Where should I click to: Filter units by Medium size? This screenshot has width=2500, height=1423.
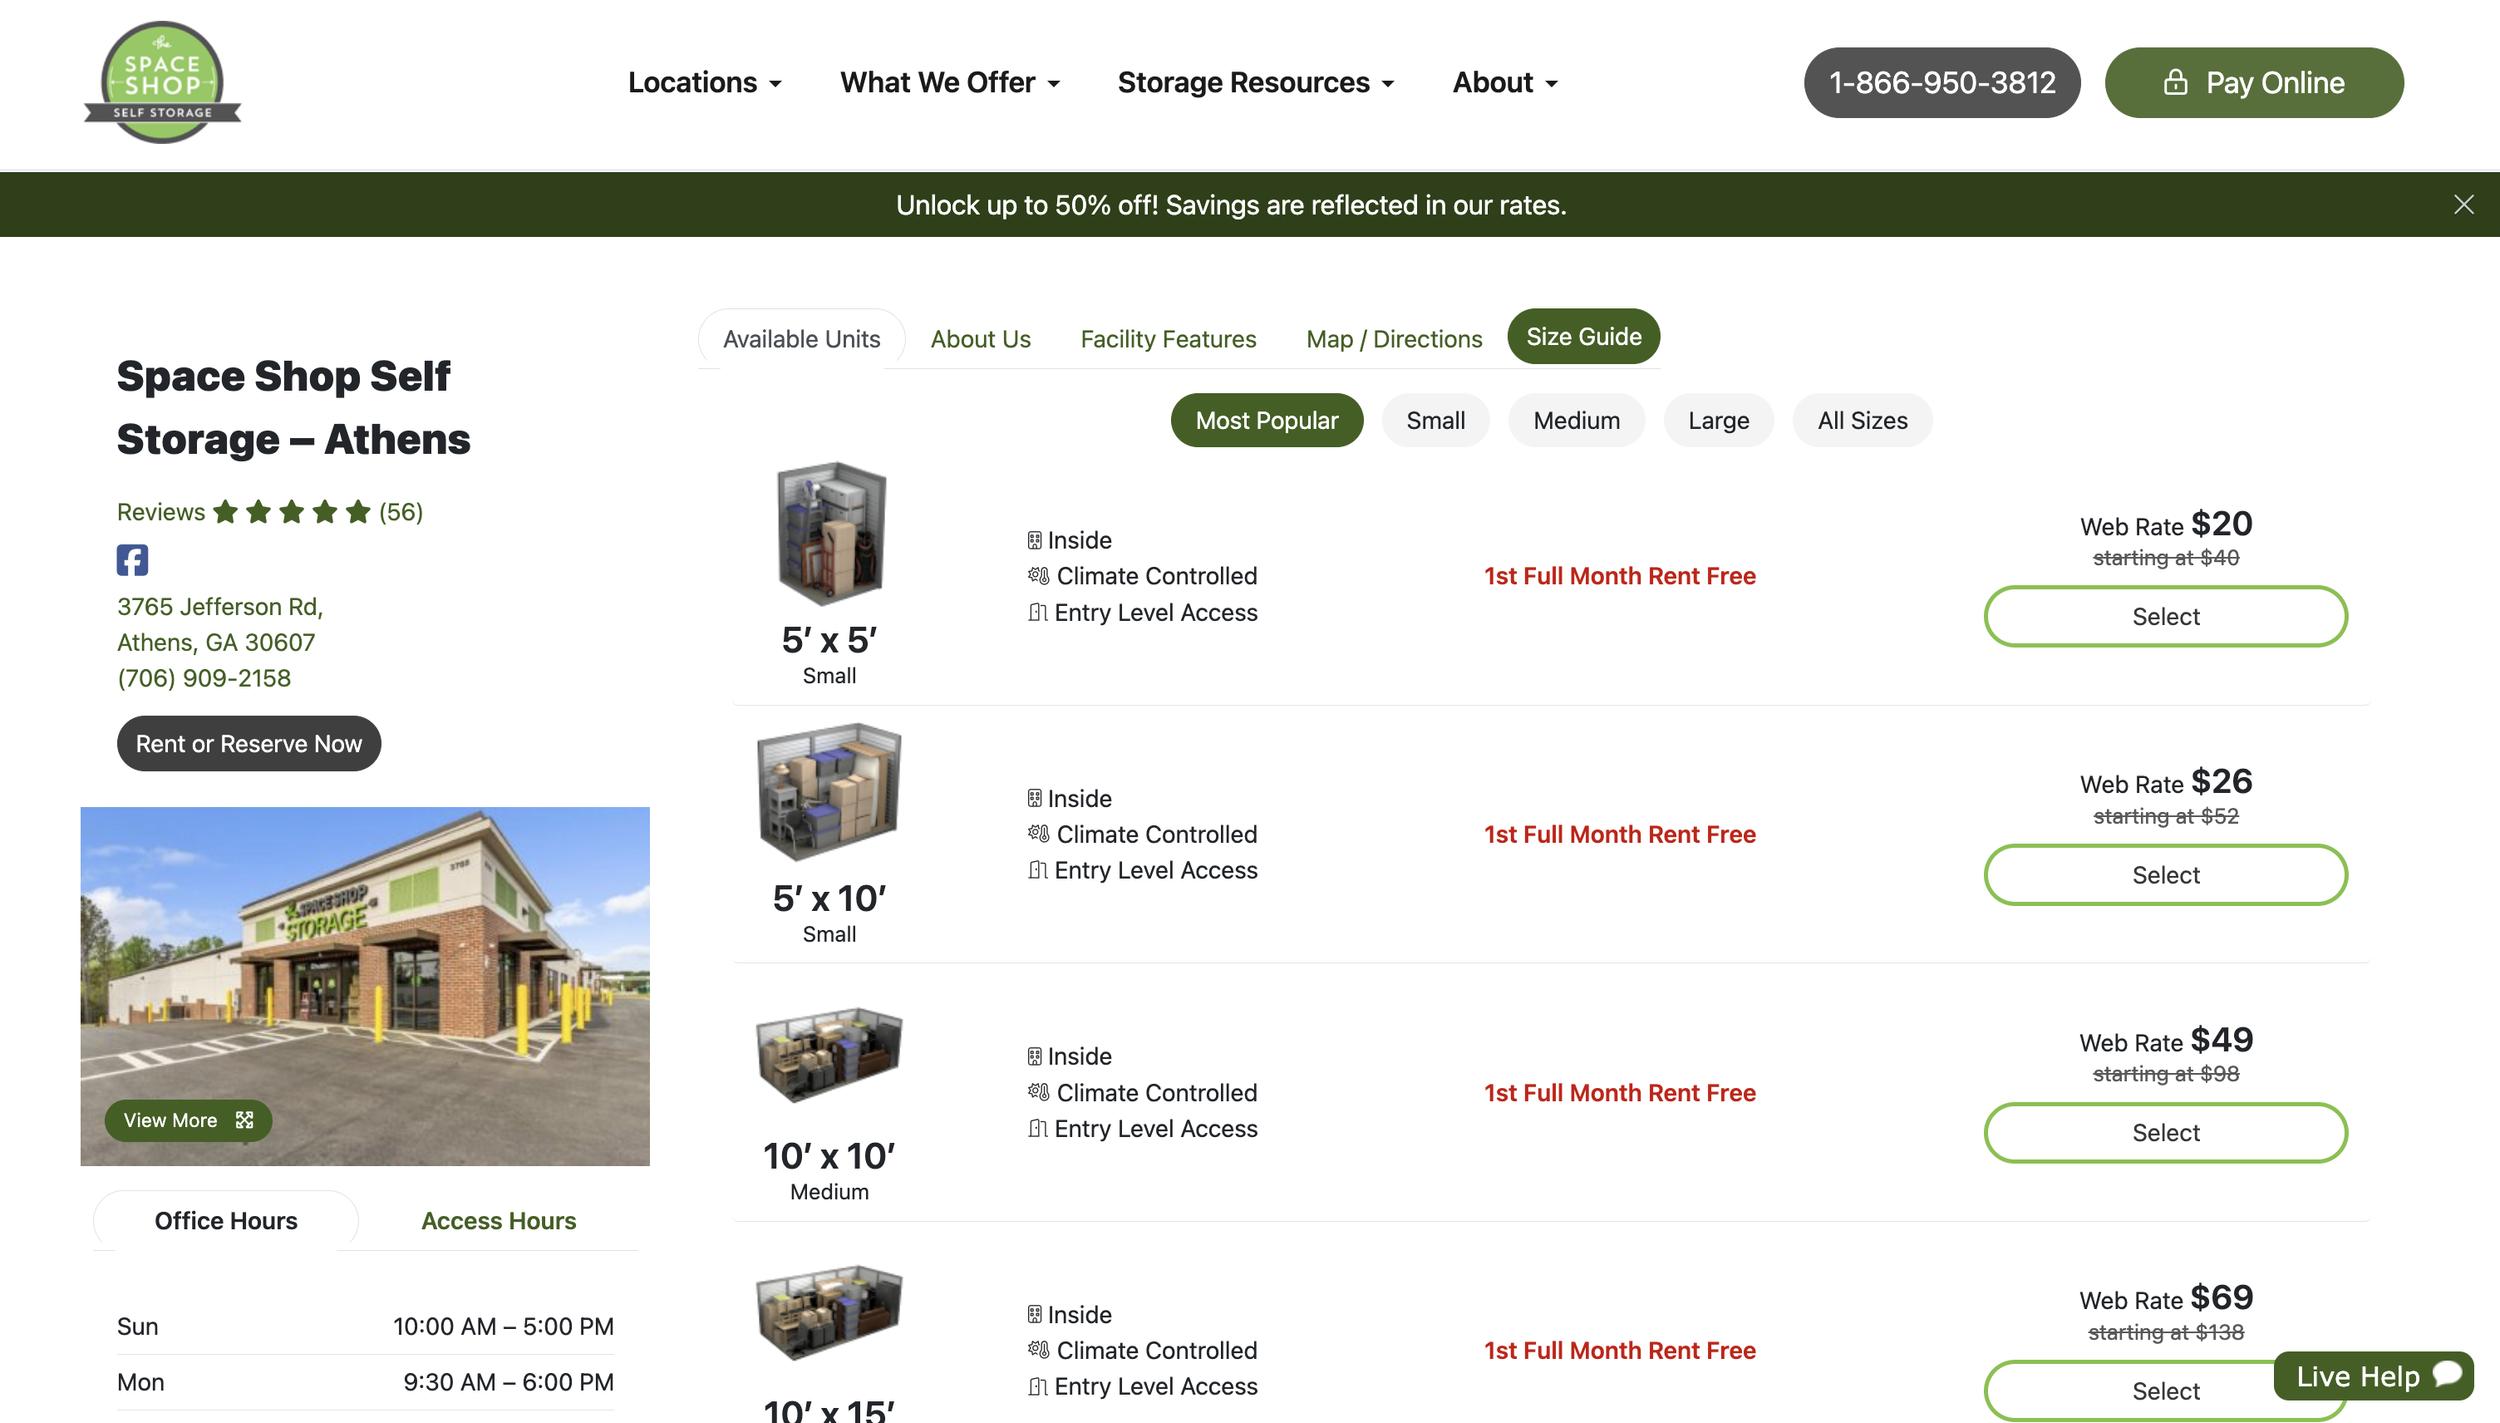tap(1576, 421)
